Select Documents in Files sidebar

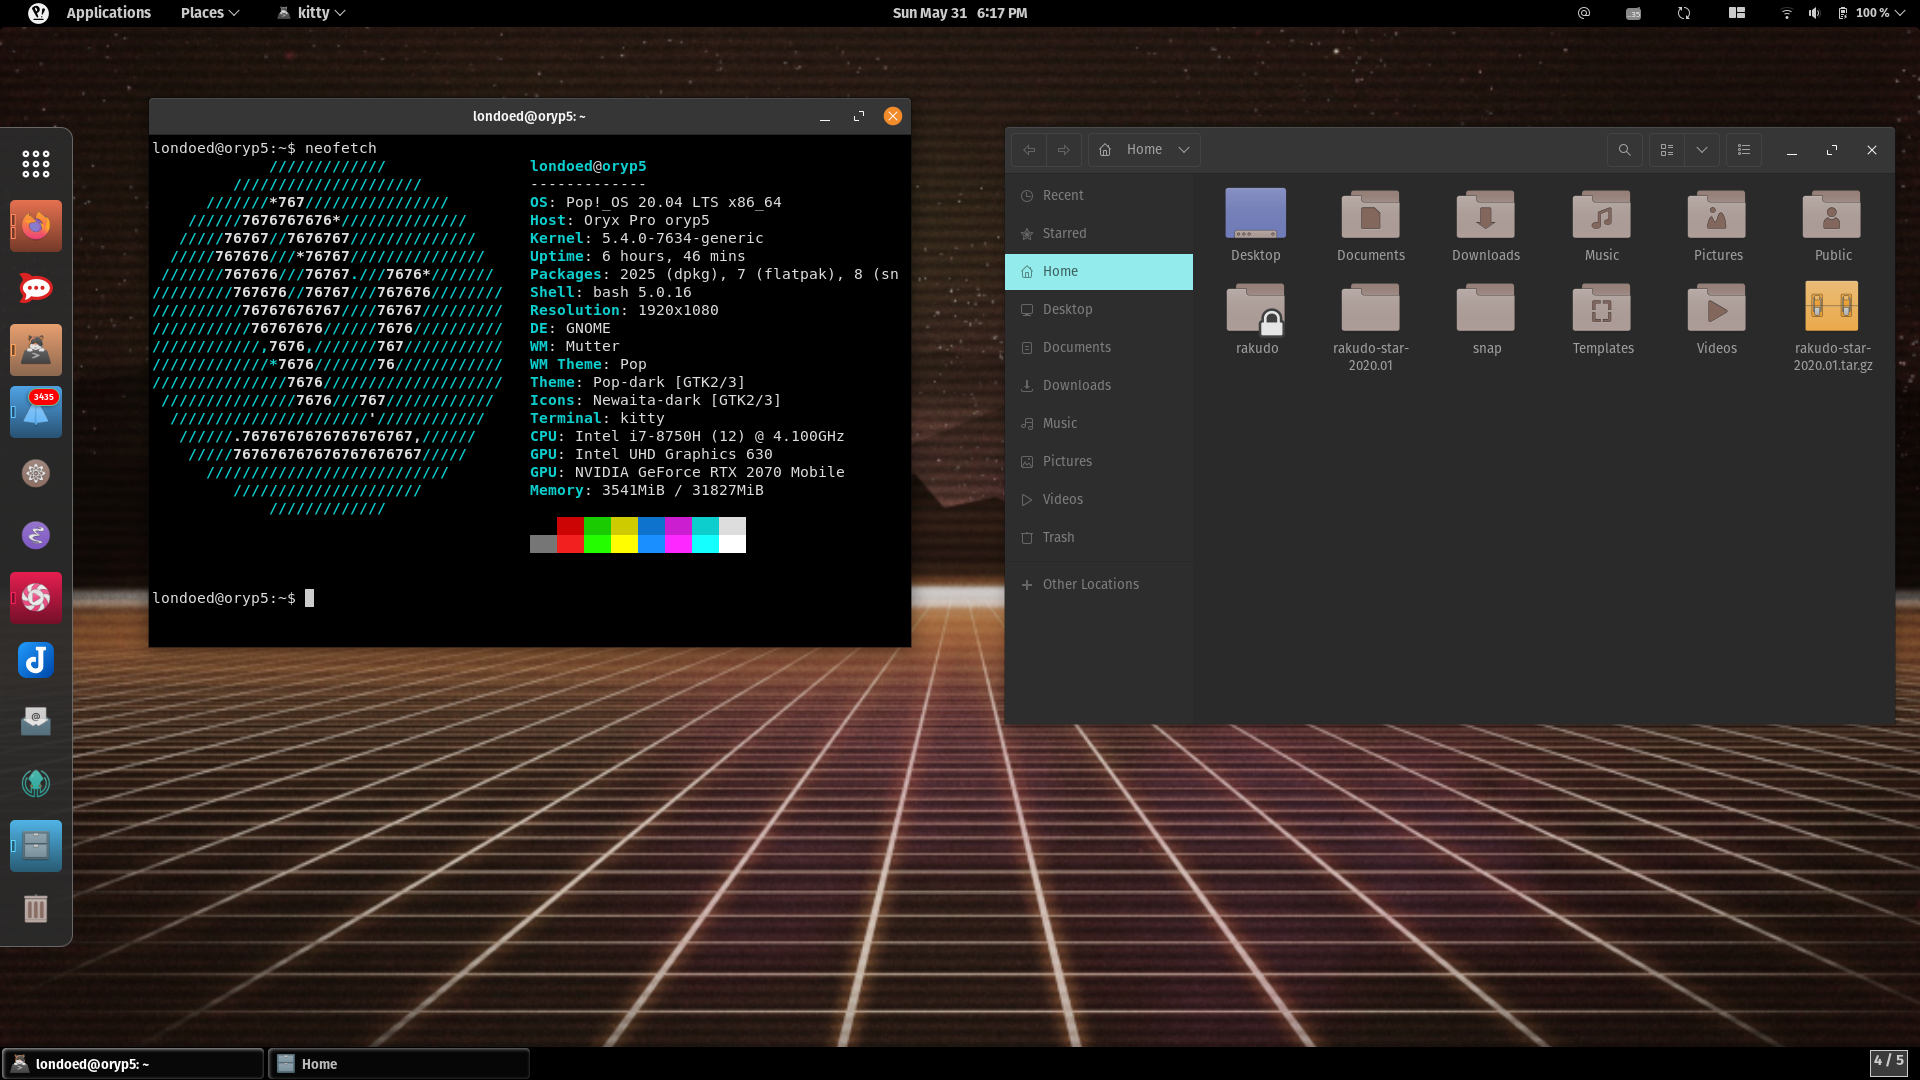1099,348
